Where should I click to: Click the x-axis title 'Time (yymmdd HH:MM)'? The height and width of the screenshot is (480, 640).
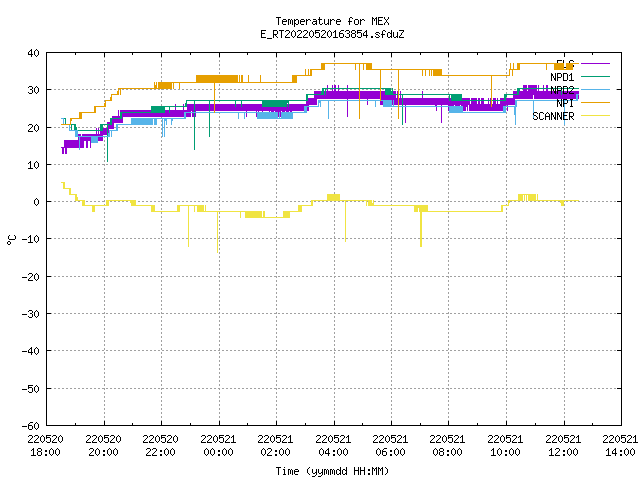click(x=332, y=471)
